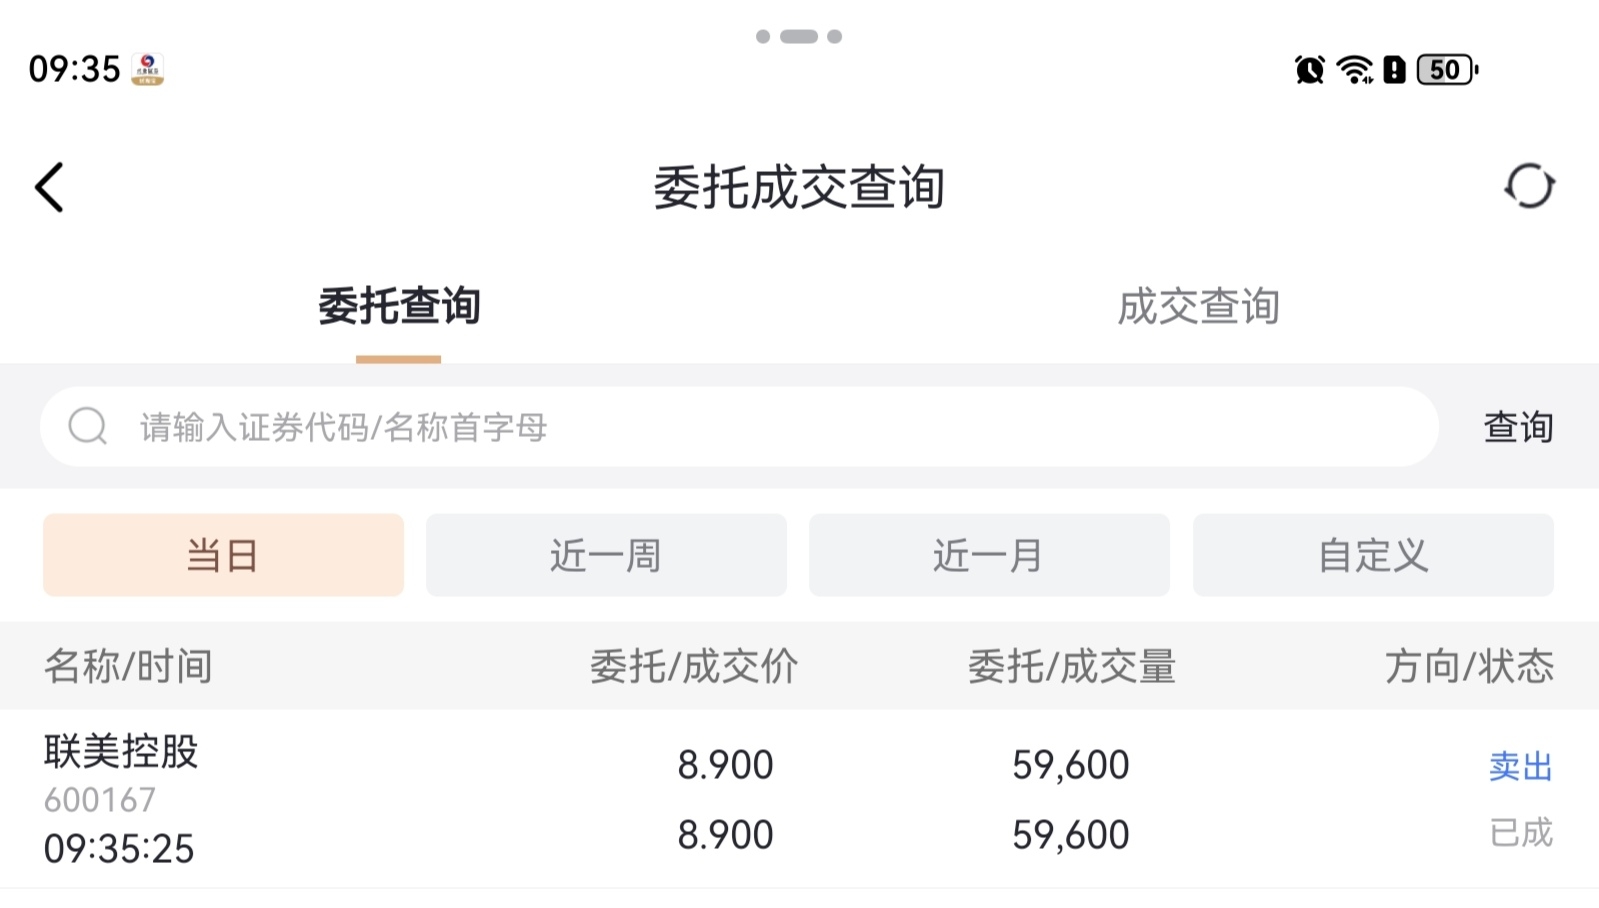Click the refresh icon at top right
Viewport: 1599px width, 908px height.
(x=1529, y=186)
